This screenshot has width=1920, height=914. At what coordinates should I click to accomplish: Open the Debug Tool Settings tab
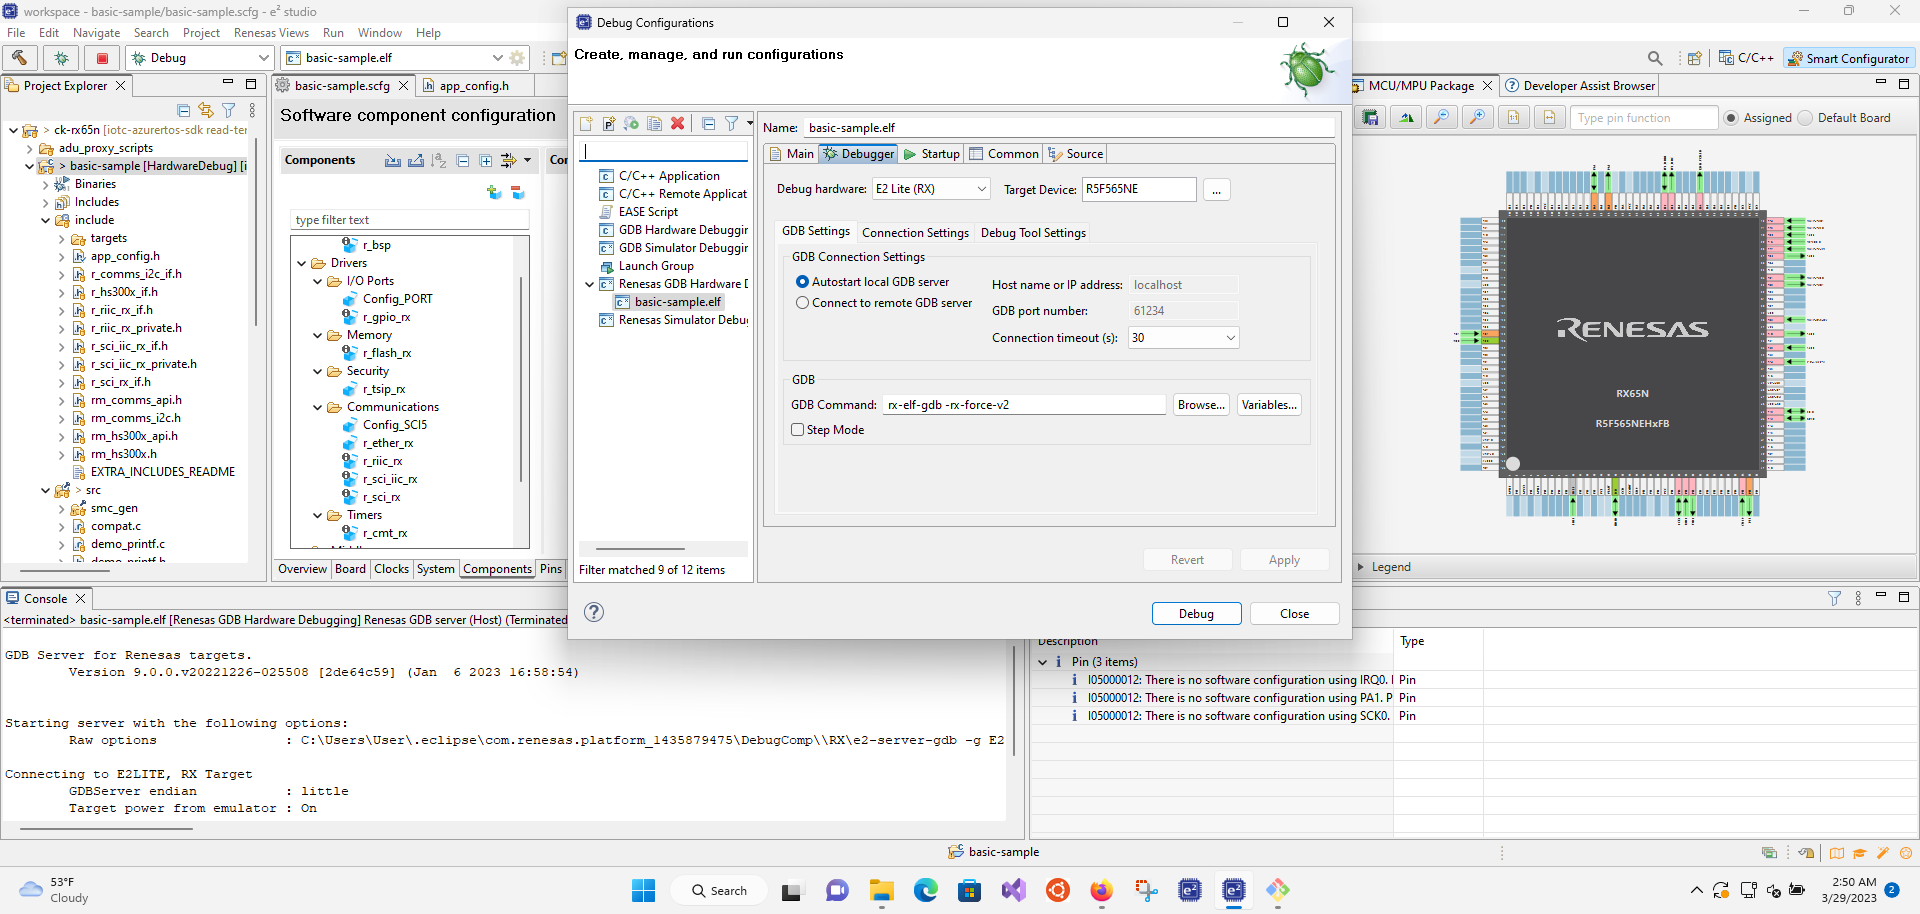(x=1033, y=233)
